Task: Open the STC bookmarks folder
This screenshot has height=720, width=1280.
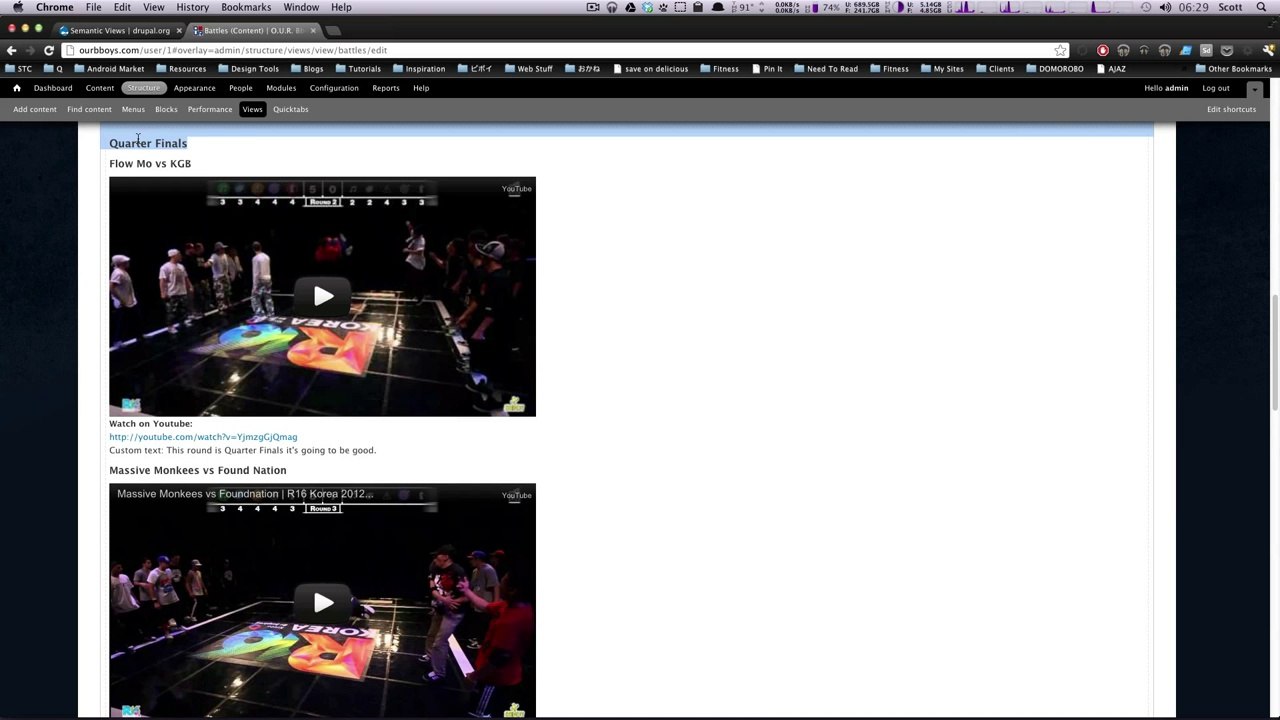Action: tap(18, 69)
